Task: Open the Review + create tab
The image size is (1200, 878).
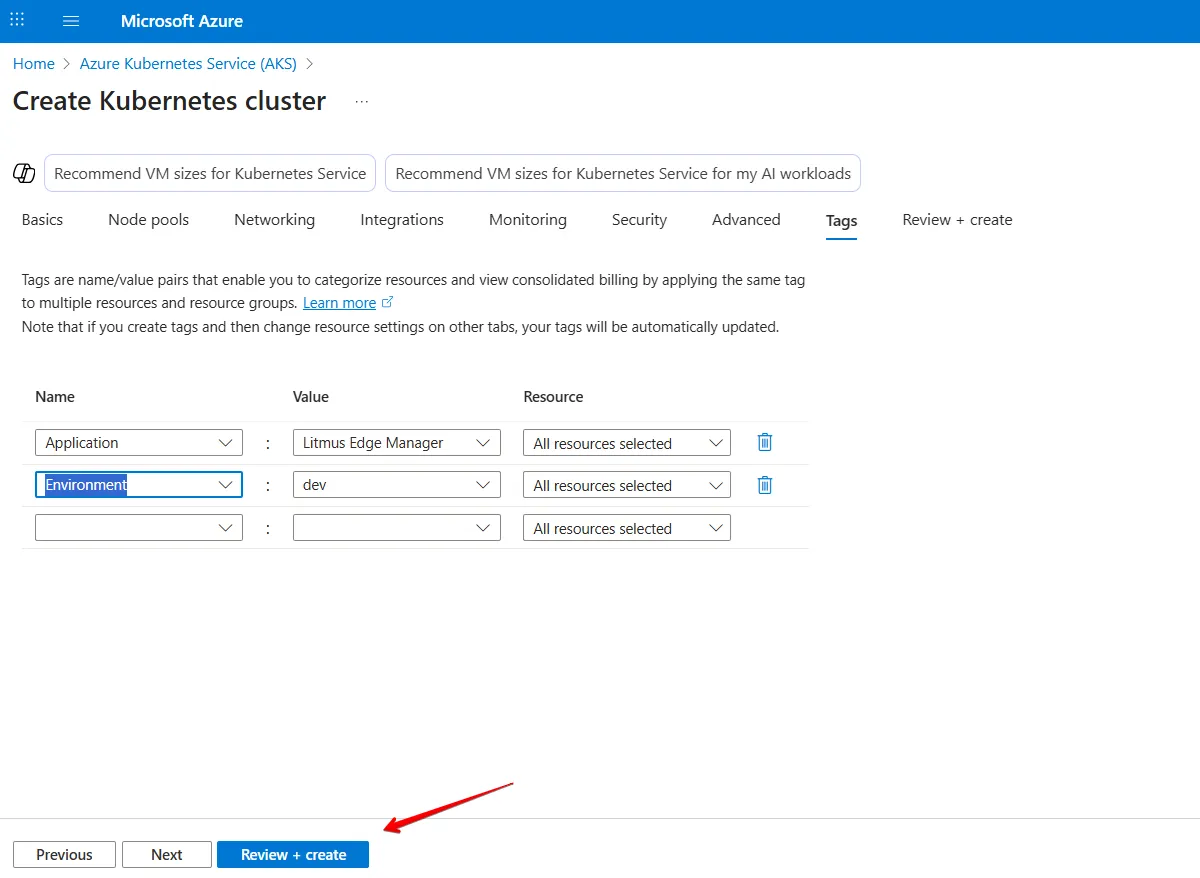Action: pos(957,220)
